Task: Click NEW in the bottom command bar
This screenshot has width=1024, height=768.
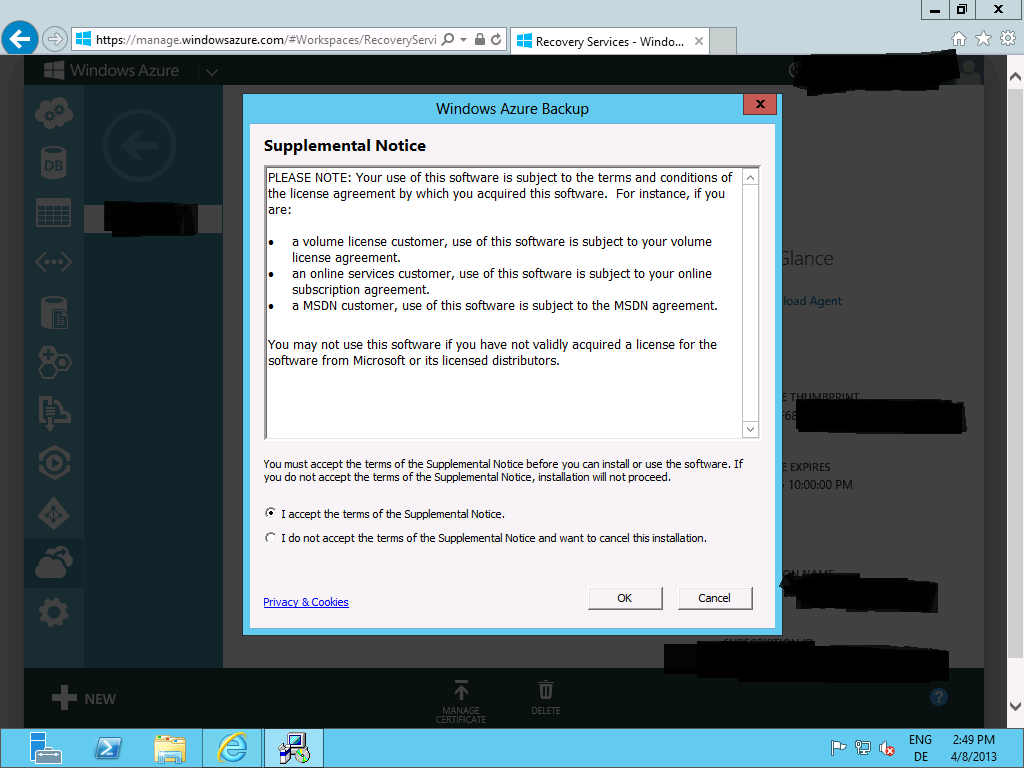Action: point(84,698)
